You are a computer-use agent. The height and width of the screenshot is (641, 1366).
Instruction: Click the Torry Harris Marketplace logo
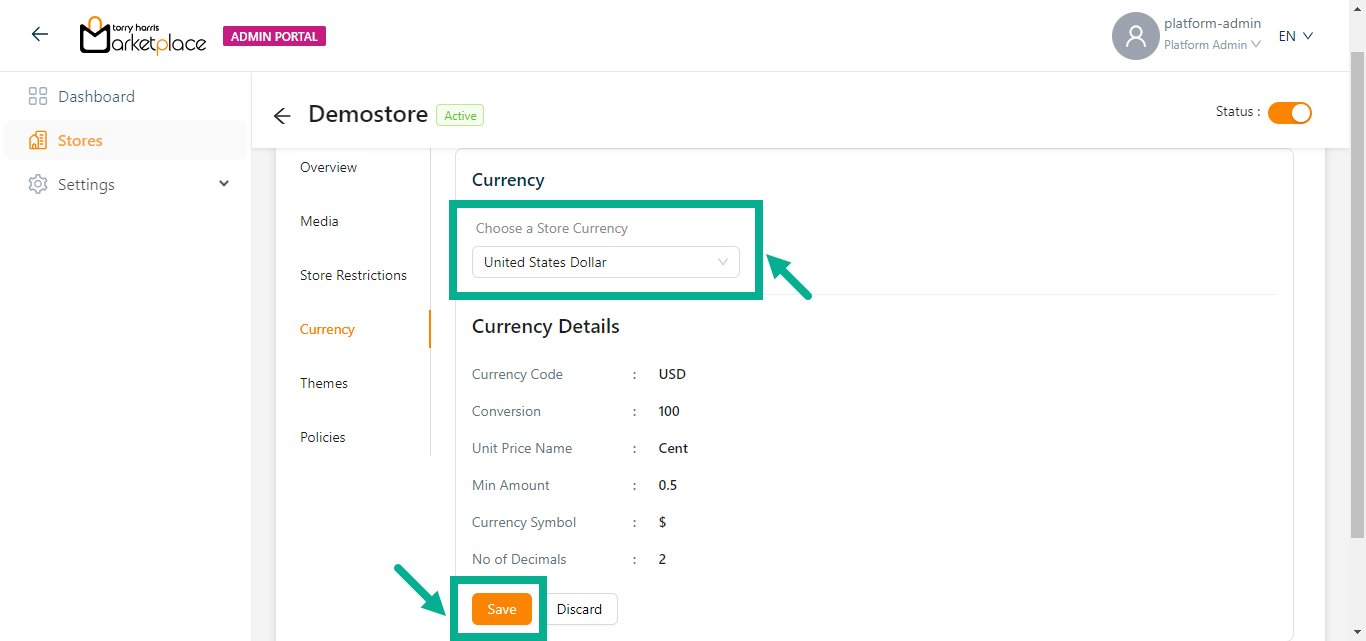pos(142,36)
